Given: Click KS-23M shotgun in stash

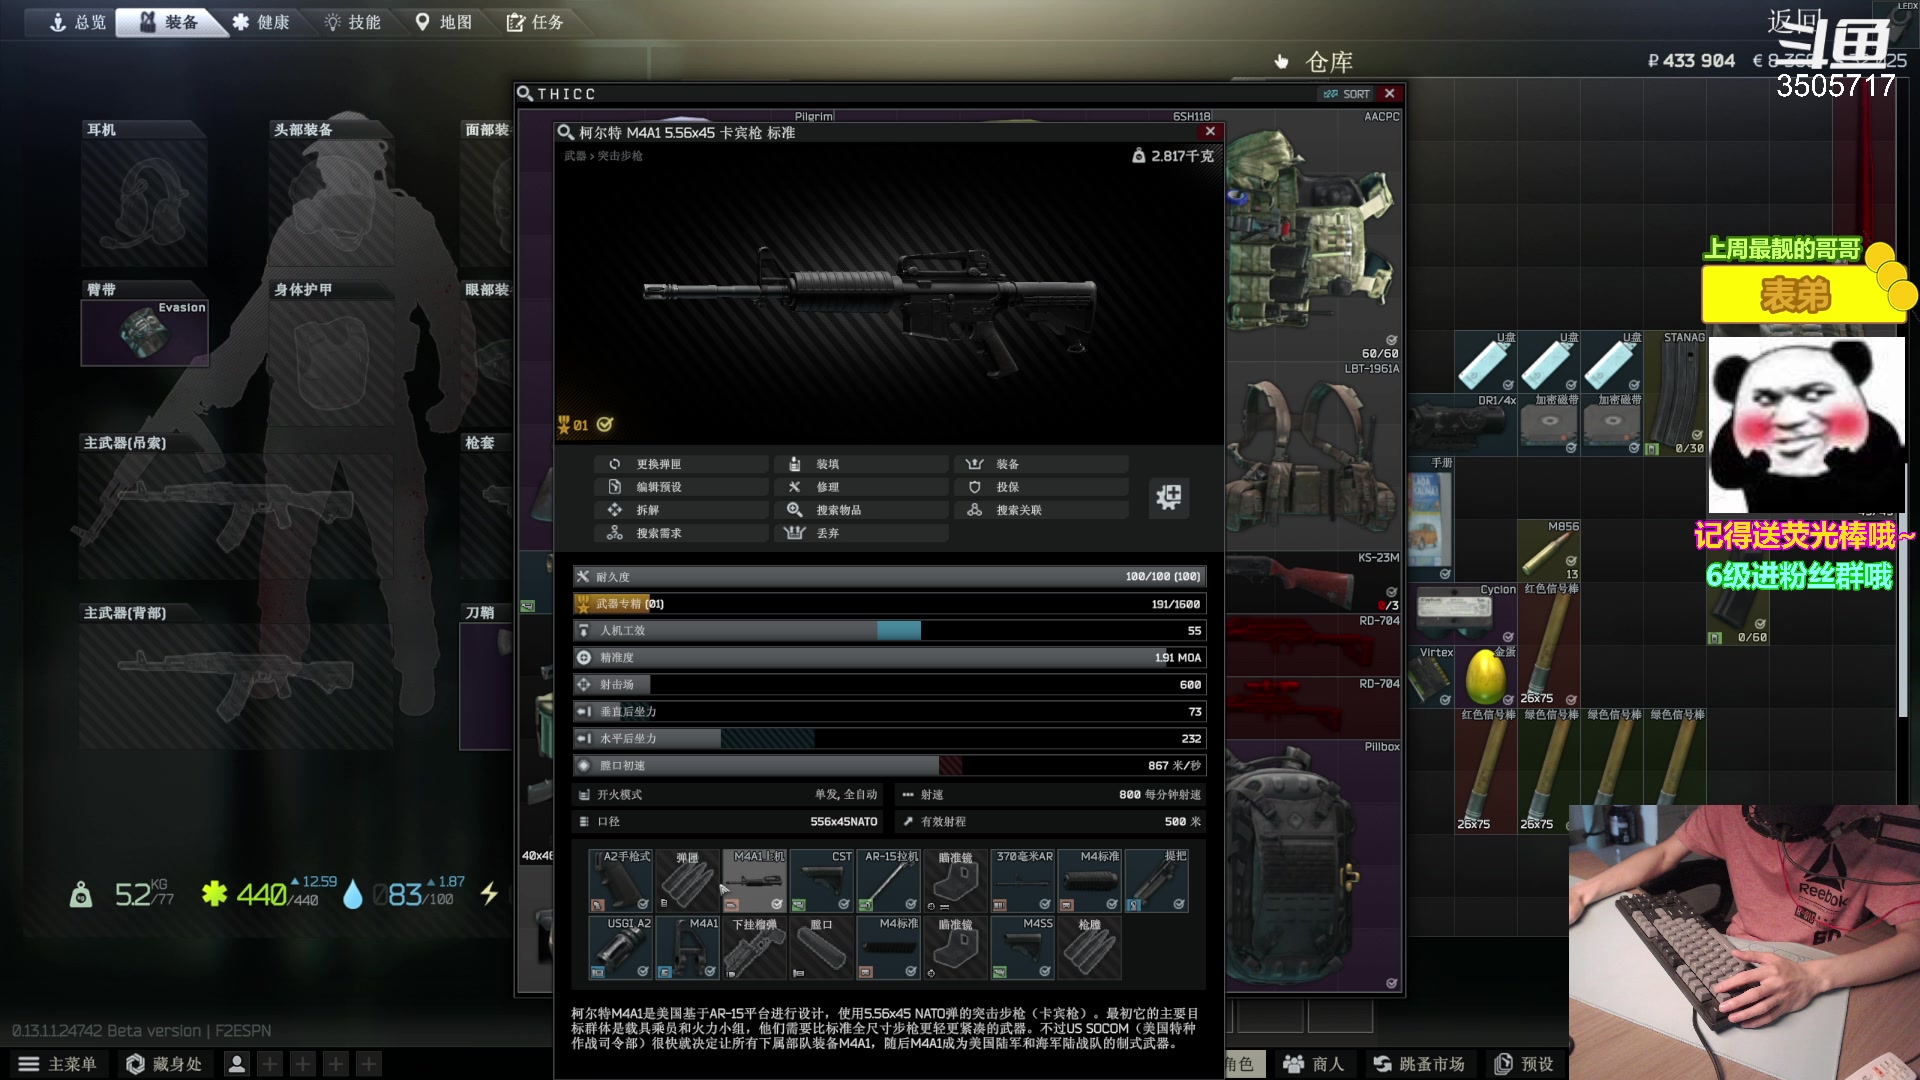Looking at the screenshot, I should tap(1313, 581).
